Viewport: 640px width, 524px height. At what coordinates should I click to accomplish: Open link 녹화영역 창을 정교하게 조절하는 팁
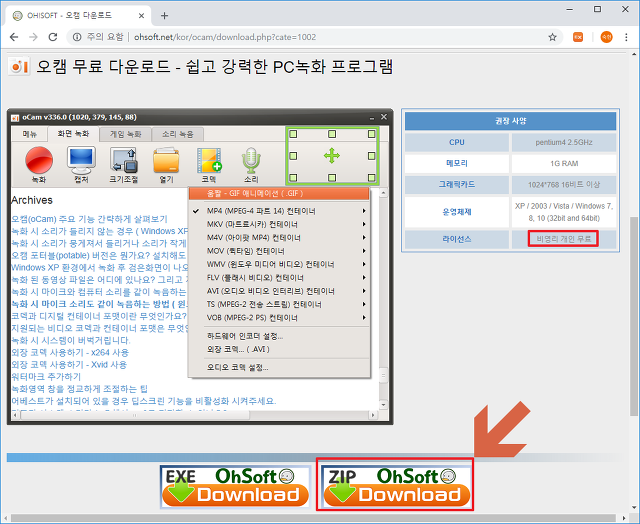tap(79, 389)
